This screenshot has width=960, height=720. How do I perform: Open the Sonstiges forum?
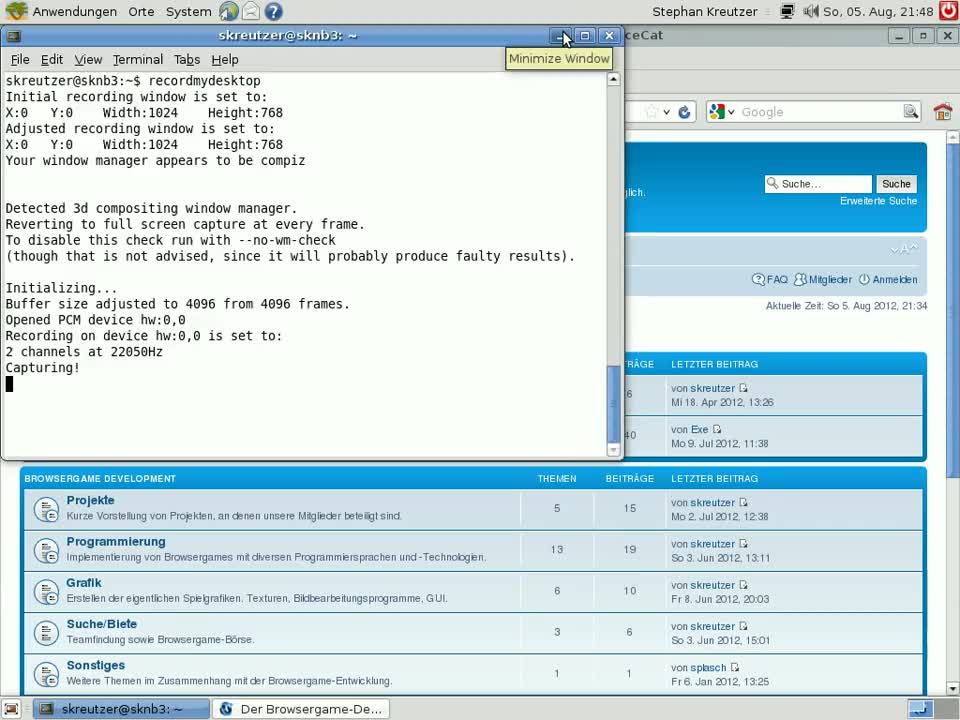point(96,665)
